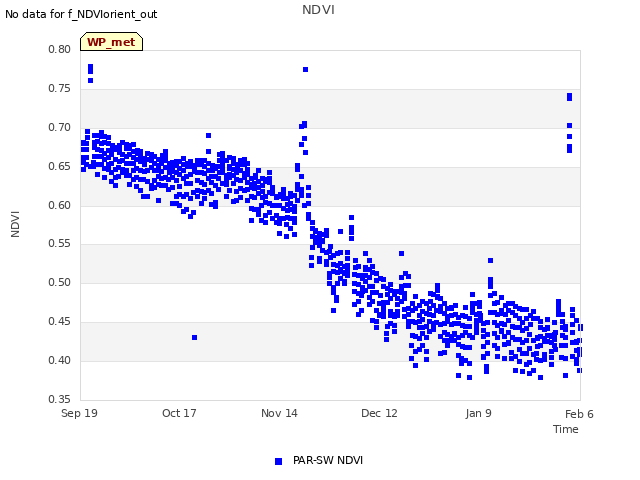Image resolution: width=640 pixels, height=480 pixels.
Task: Click the Time axis label
Action: point(566,429)
